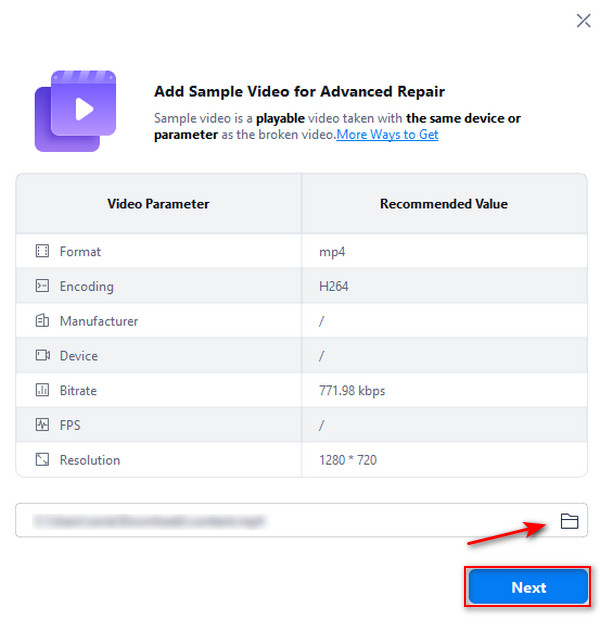Open the More Ways to Get link
The width and height of the screenshot is (600, 621).
tap(387, 135)
